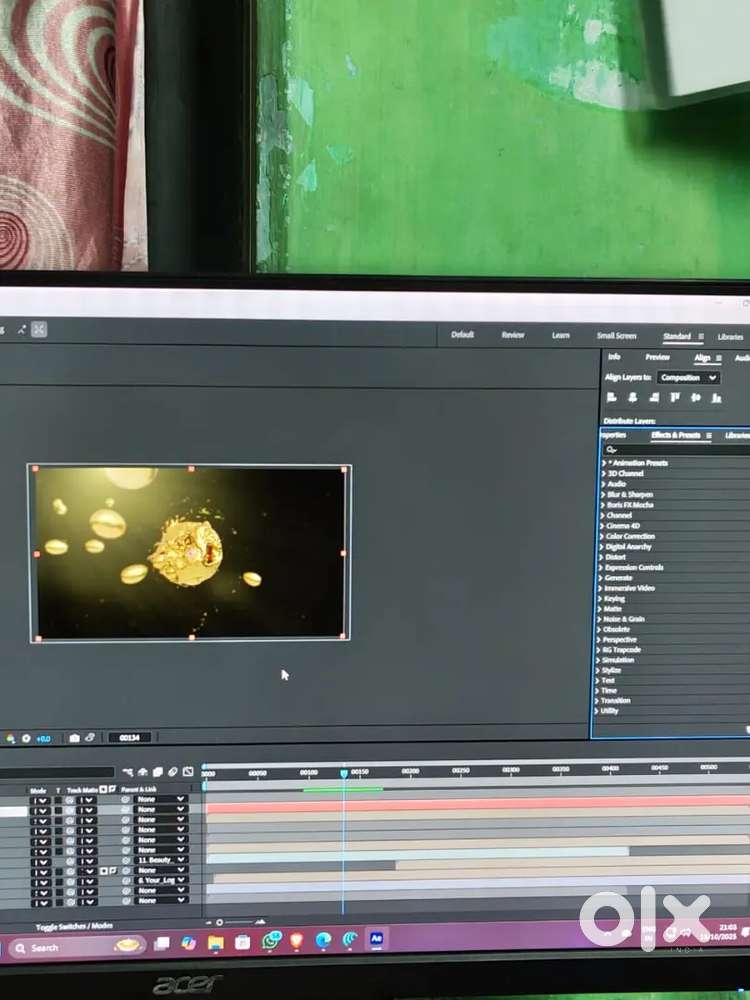The width and height of the screenshot is (750, 1000).
Task: Toggle the preserve transparency box on first layer
Action: 57,800
